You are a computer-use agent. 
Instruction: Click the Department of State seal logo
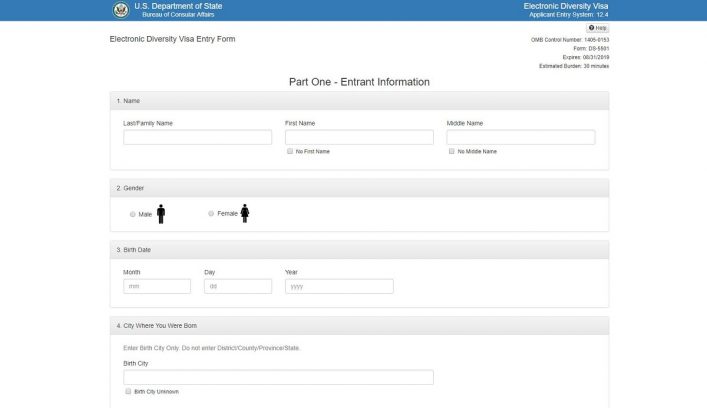(x=121, y=10)
